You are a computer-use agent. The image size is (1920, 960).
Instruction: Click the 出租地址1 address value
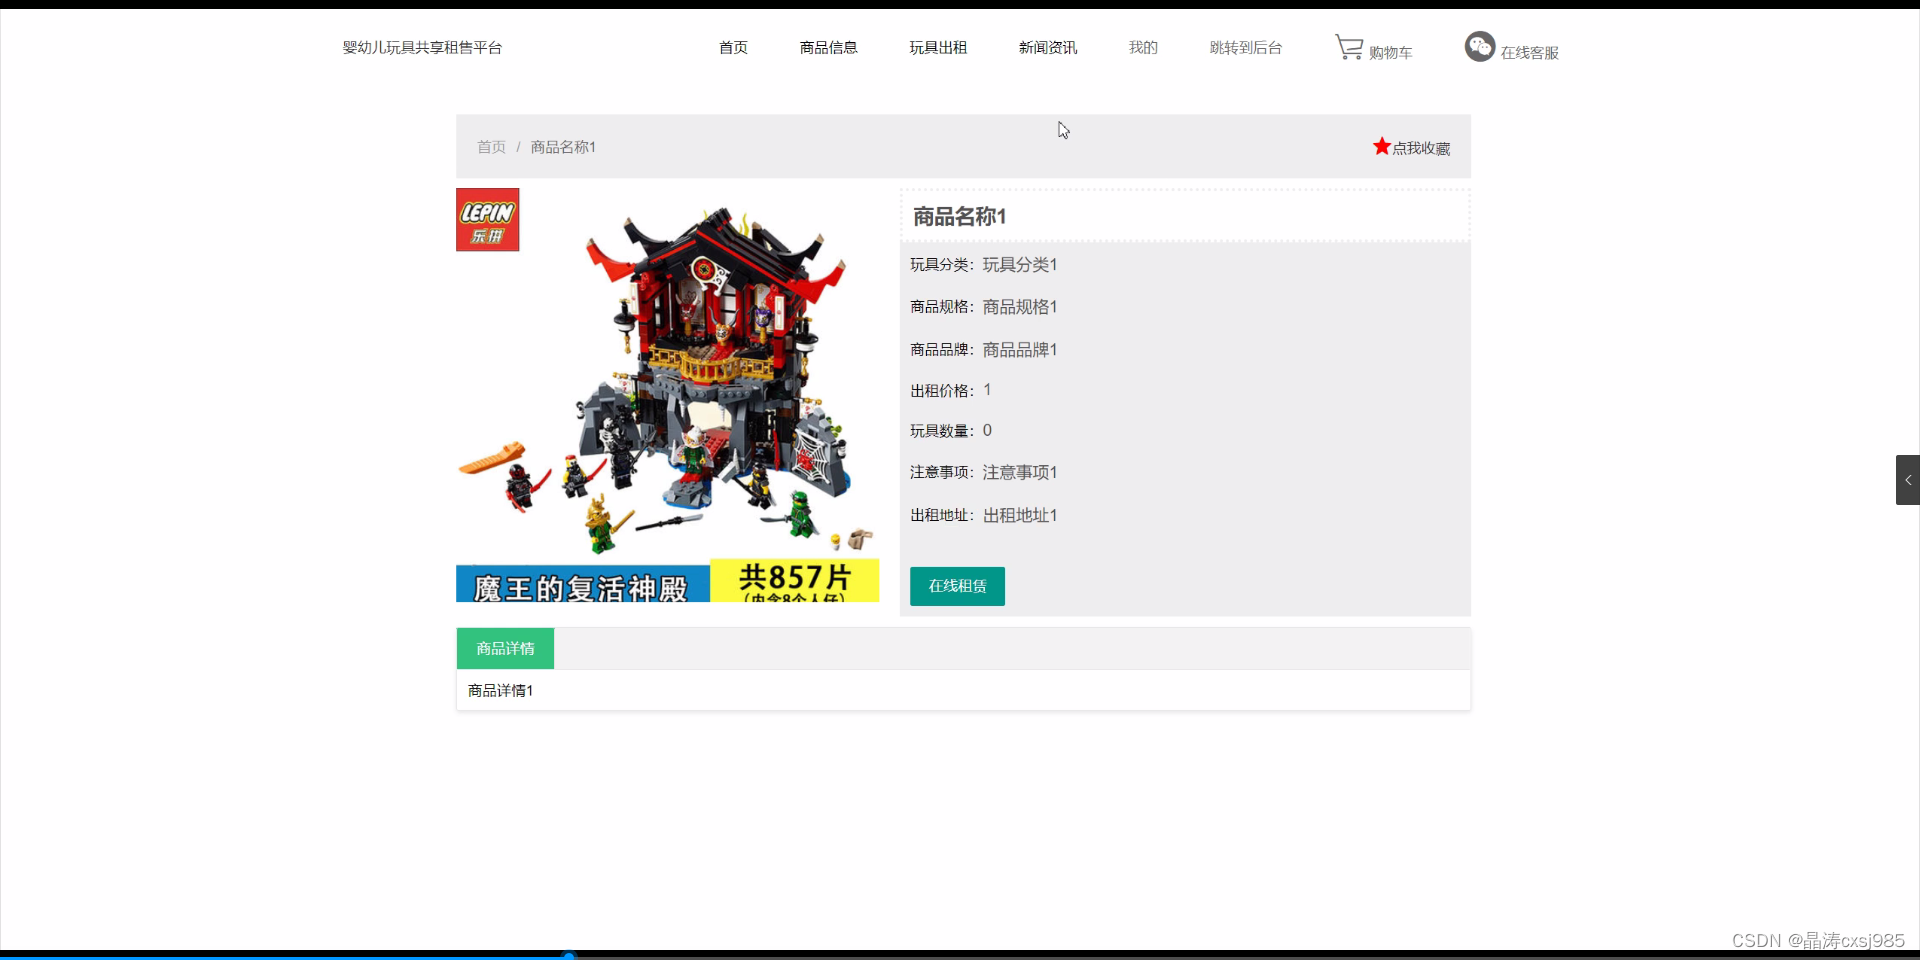point(1020,515)
